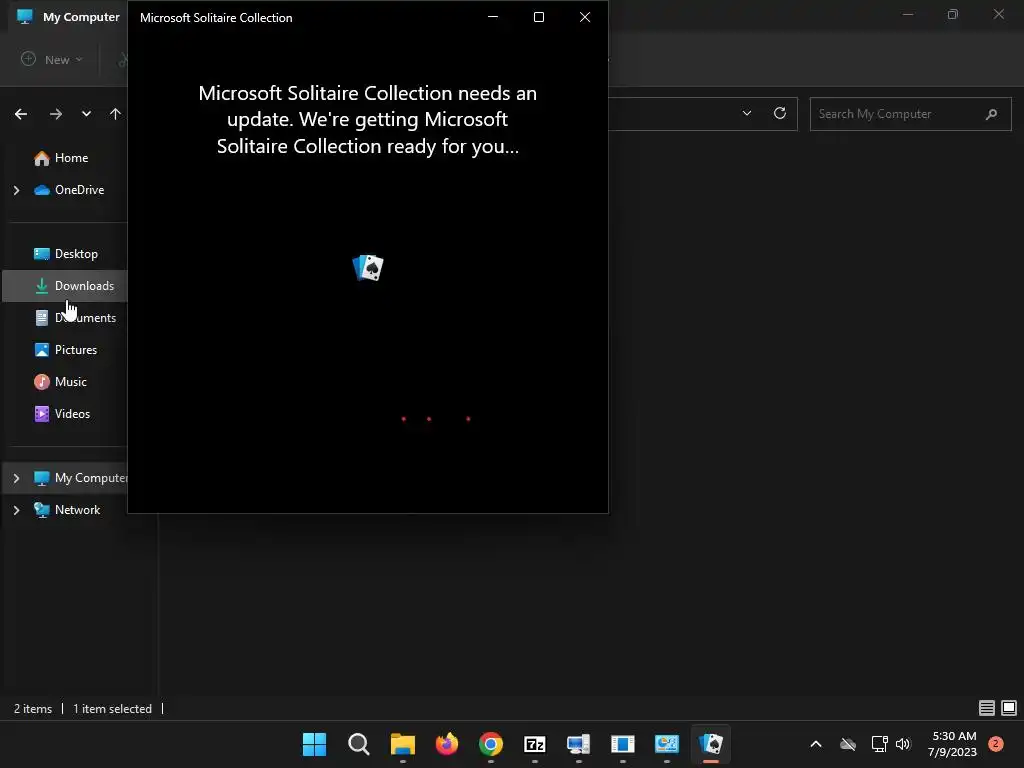Show hidden system tray icons
The height and width of the screenshot is (768, 1024).
[x=816, y=744]
